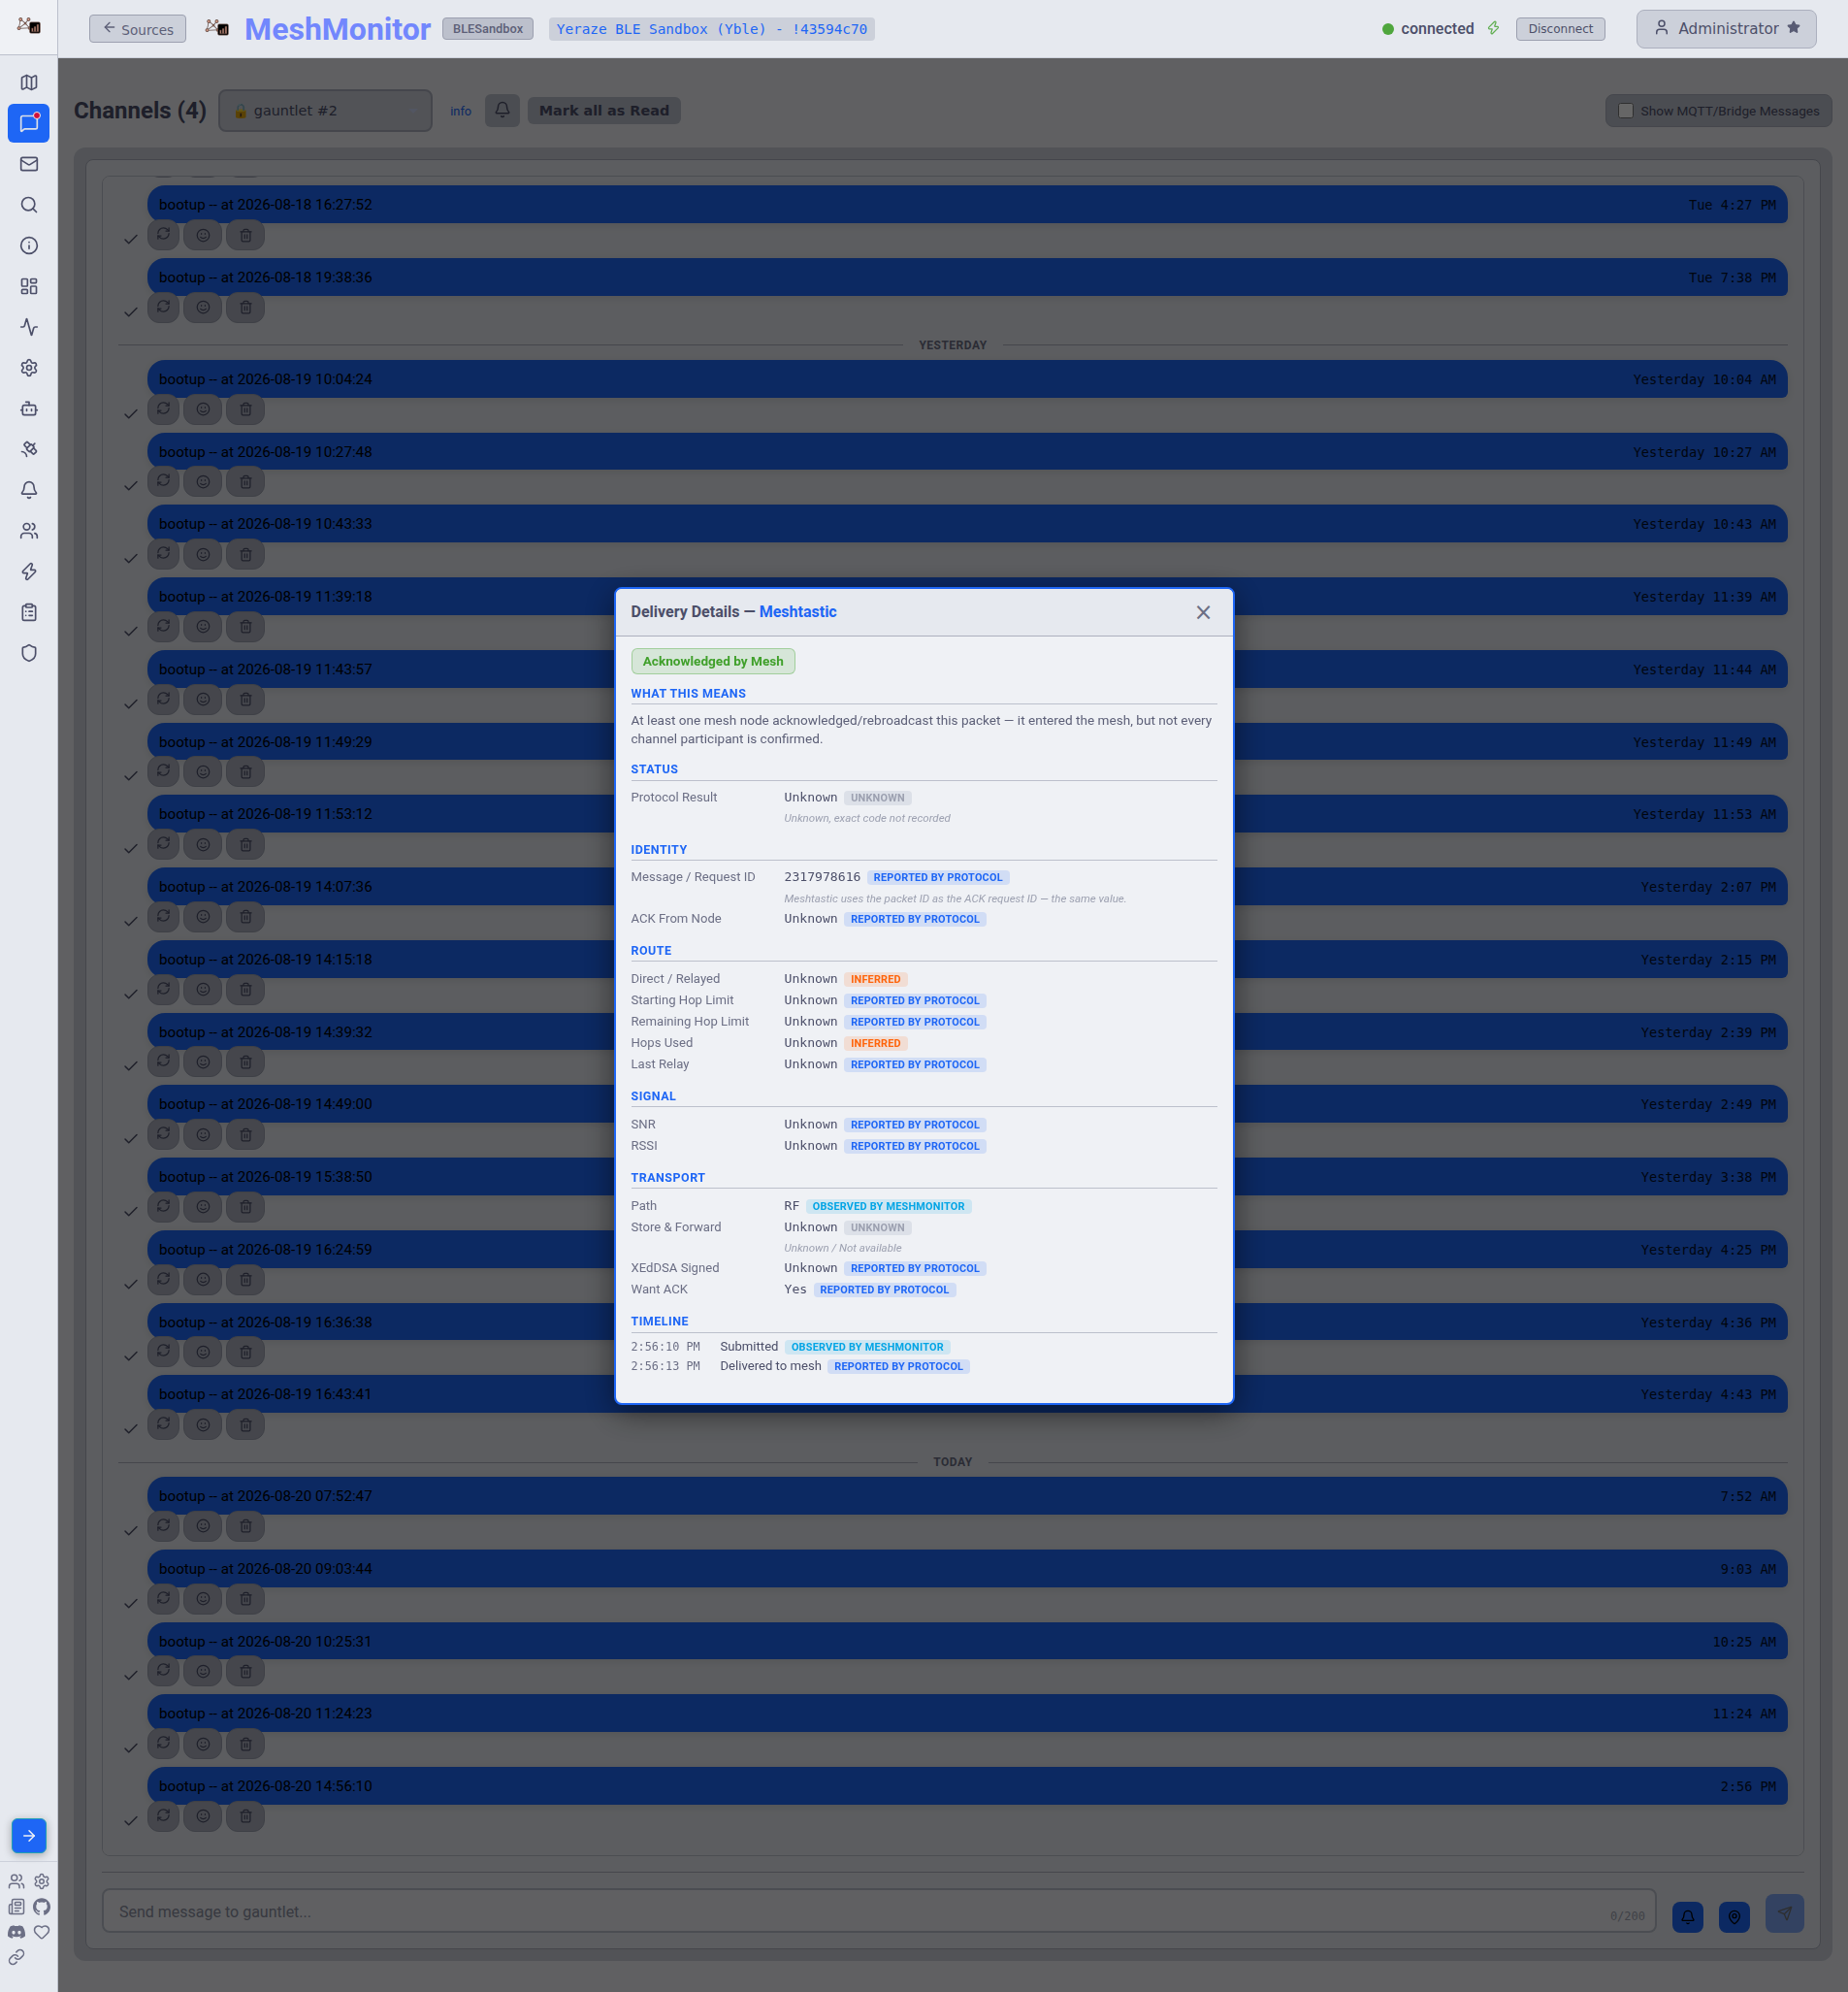The image size is (1848, 1992).
Task: Click the Yeraze BLE Sandbox node label
Action: click(x=711, y=29)
